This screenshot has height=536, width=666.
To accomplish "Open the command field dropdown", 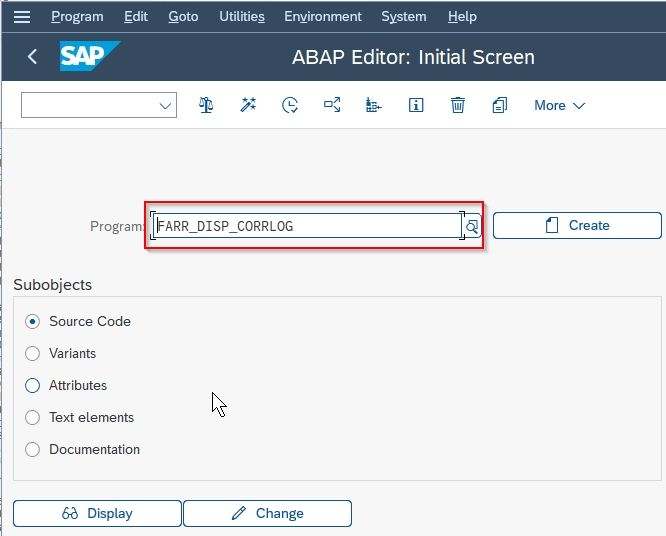I will (x=165, y=105).
